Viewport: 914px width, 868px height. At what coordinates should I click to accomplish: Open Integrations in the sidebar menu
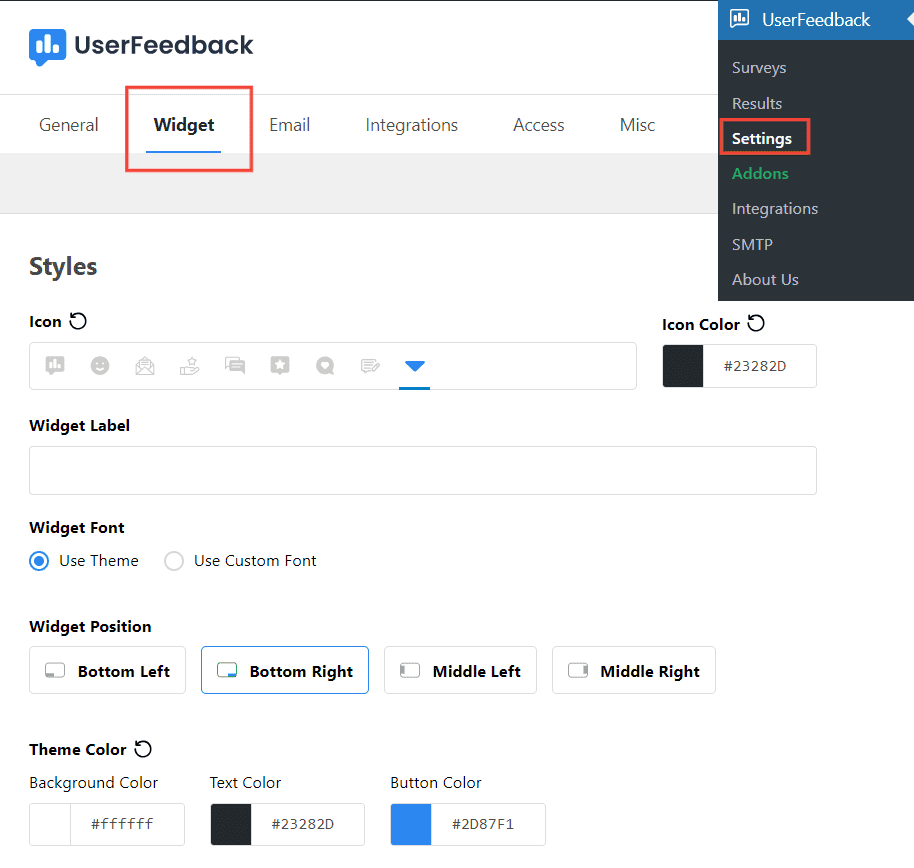click(x=775, y=209)
